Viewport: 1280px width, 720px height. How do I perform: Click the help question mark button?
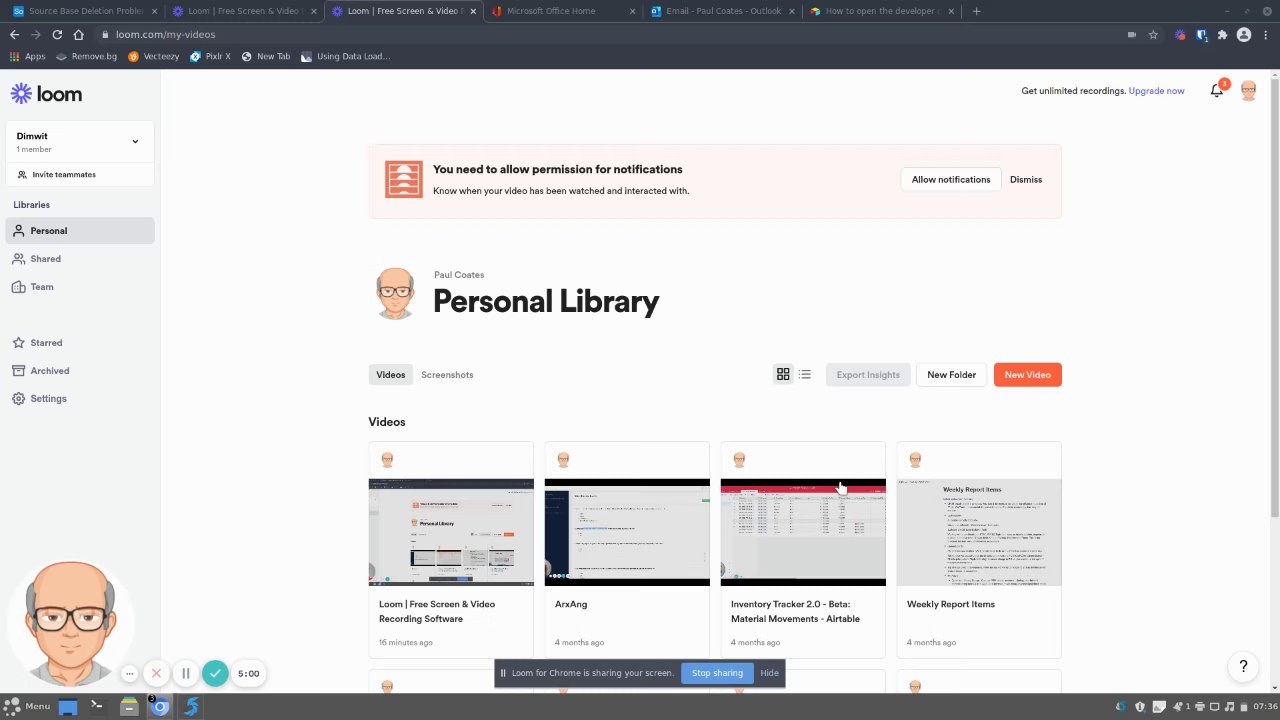tap(1243, 666)
